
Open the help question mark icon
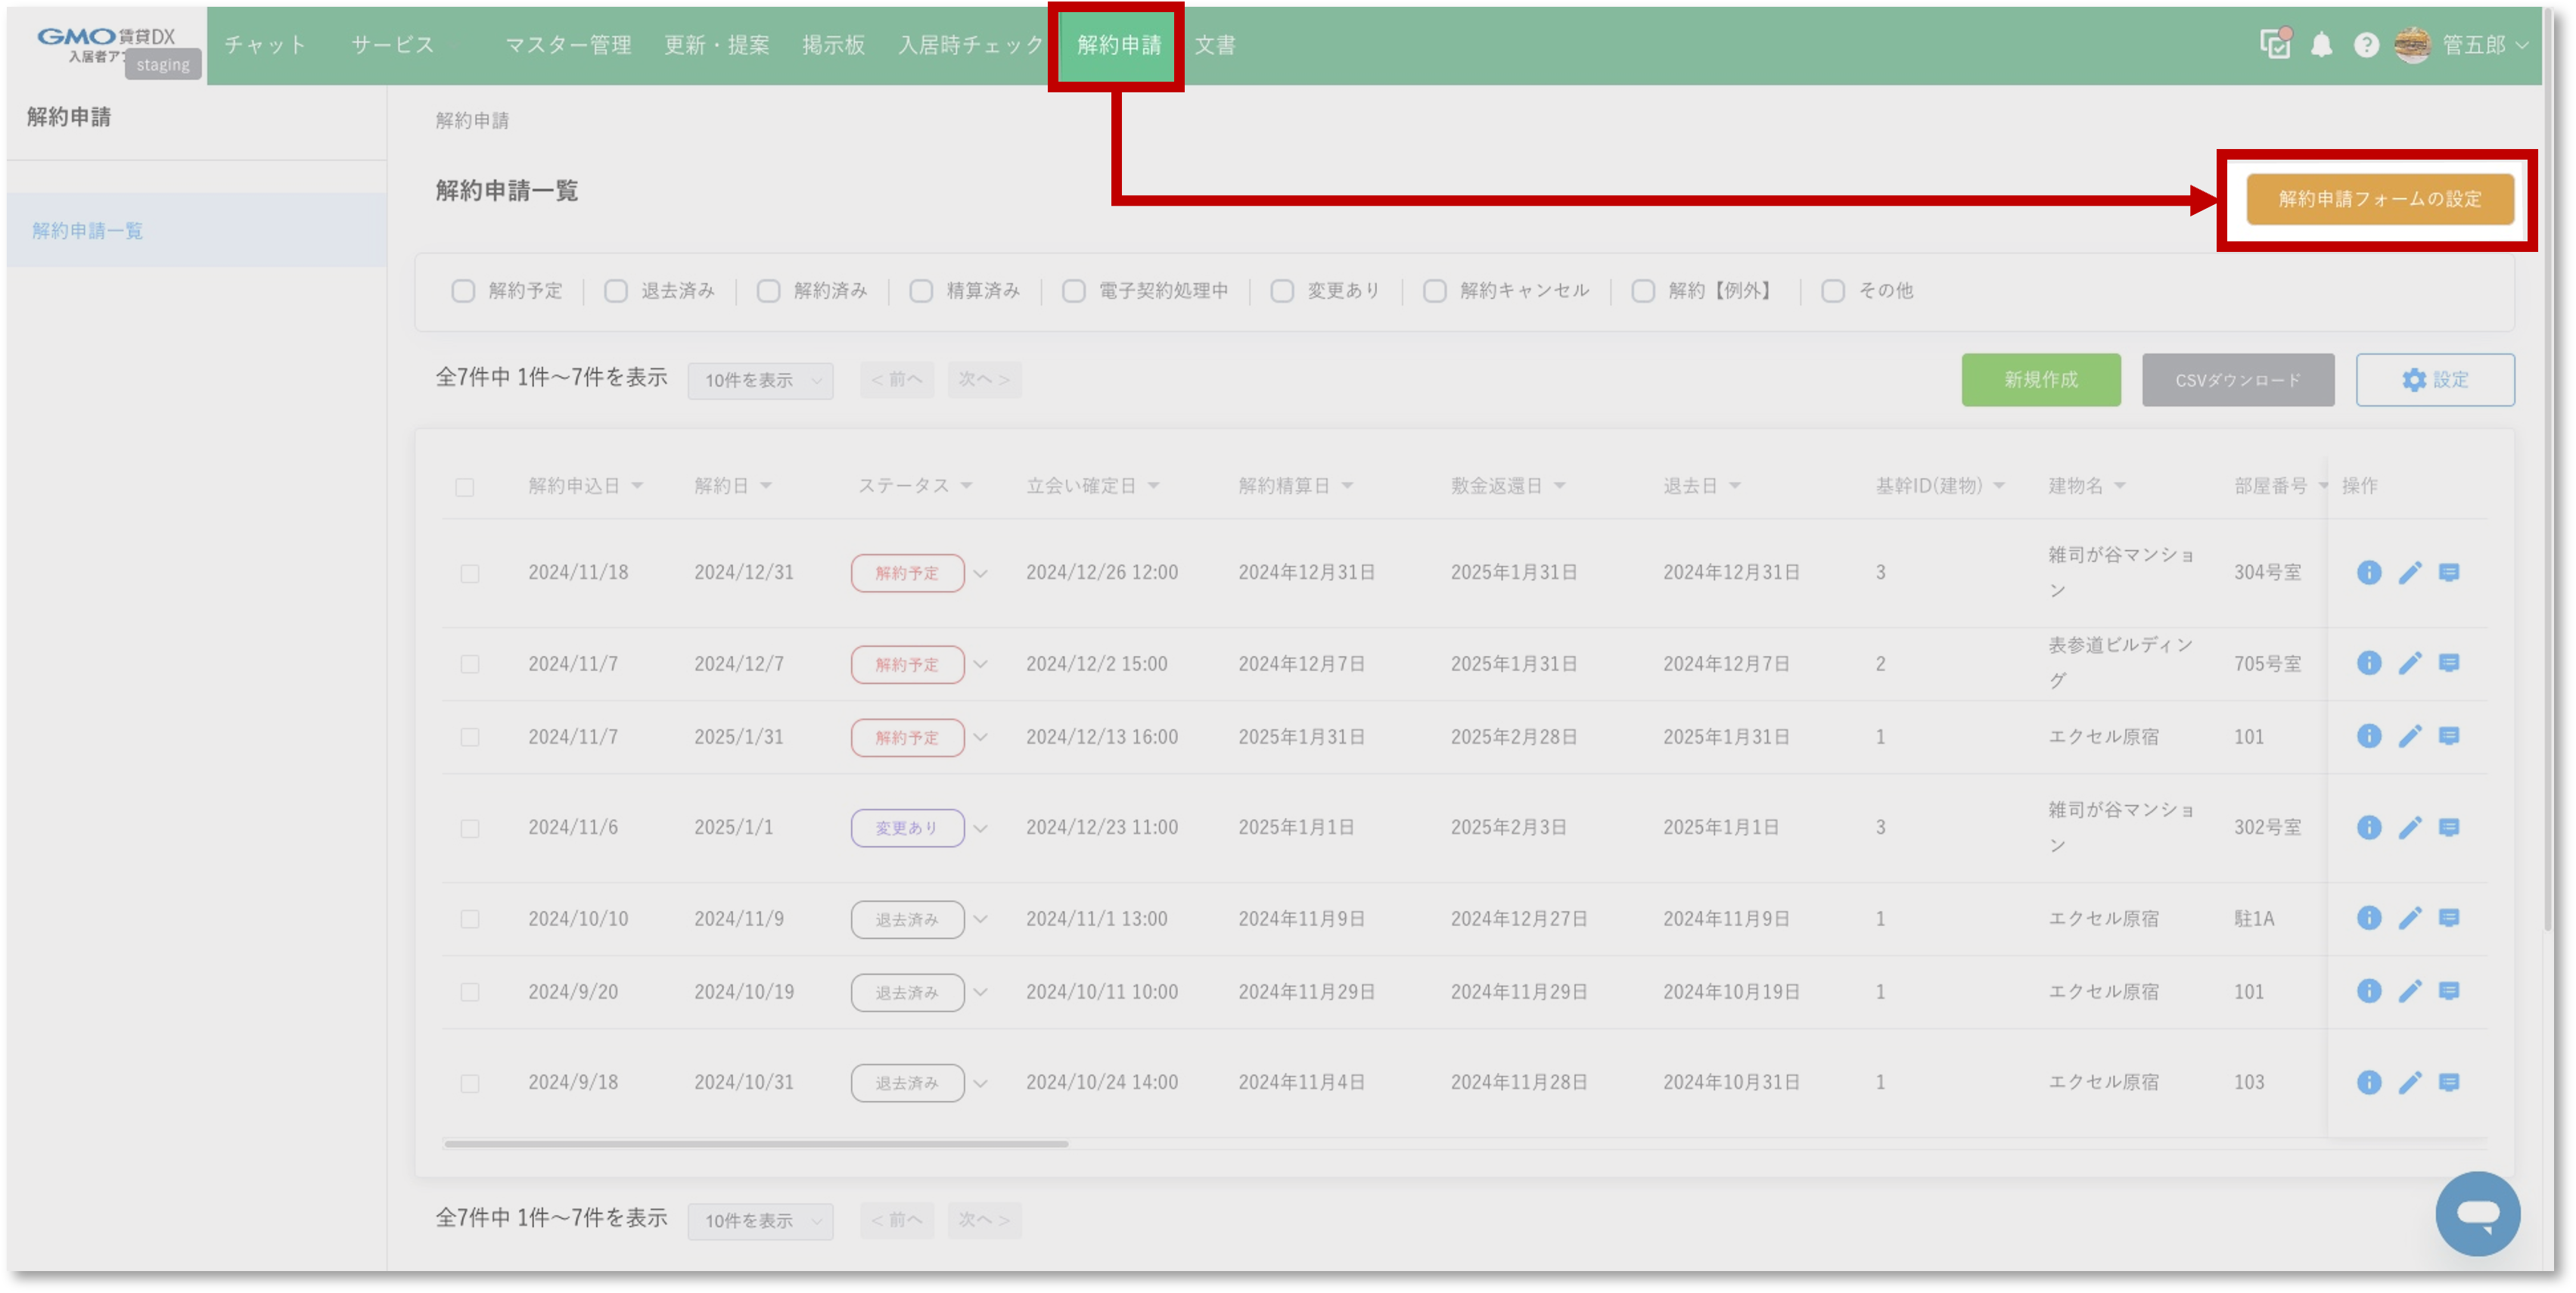2366,45
